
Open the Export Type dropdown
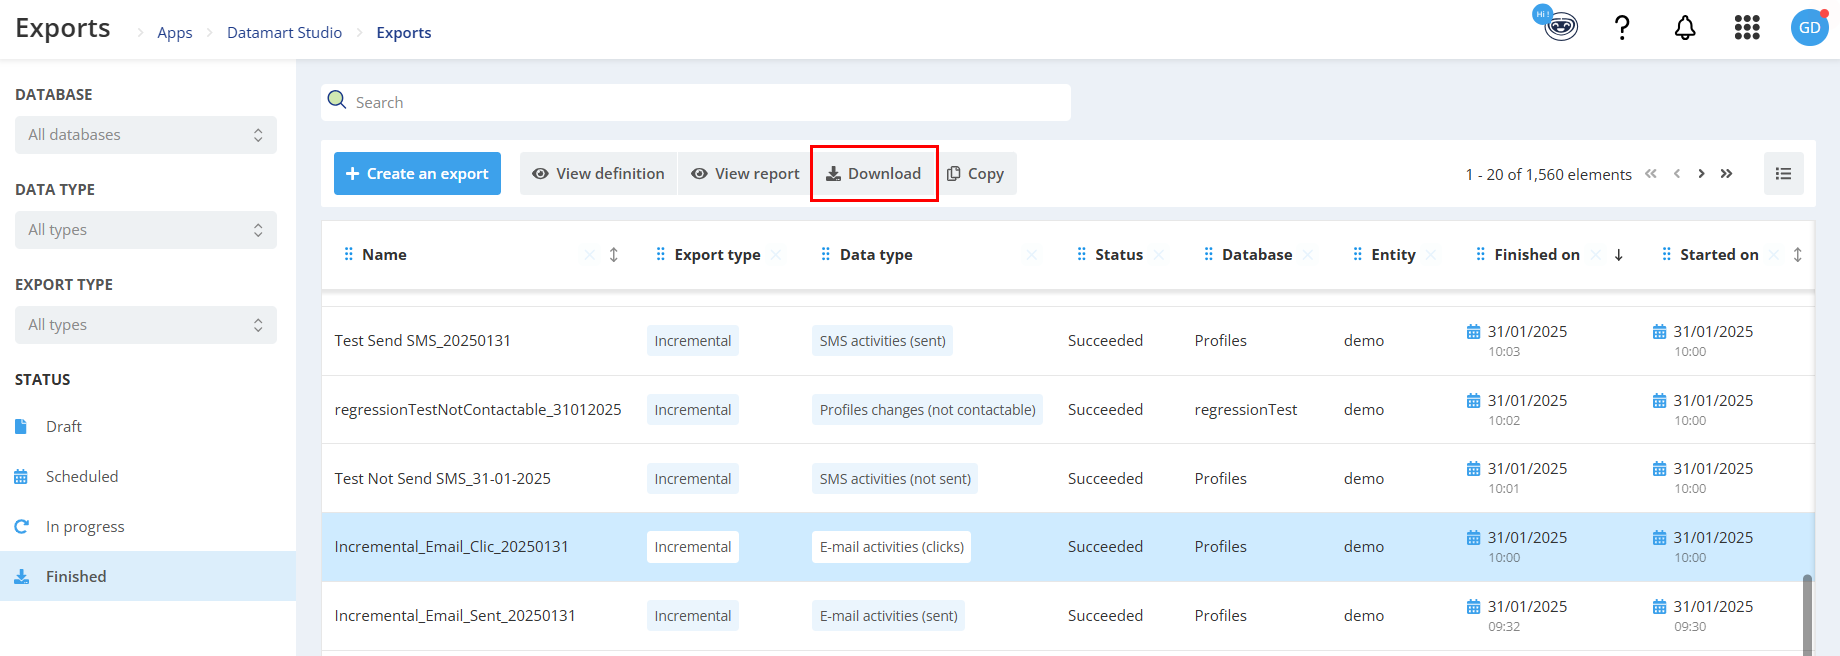click(x=146, y=325)
